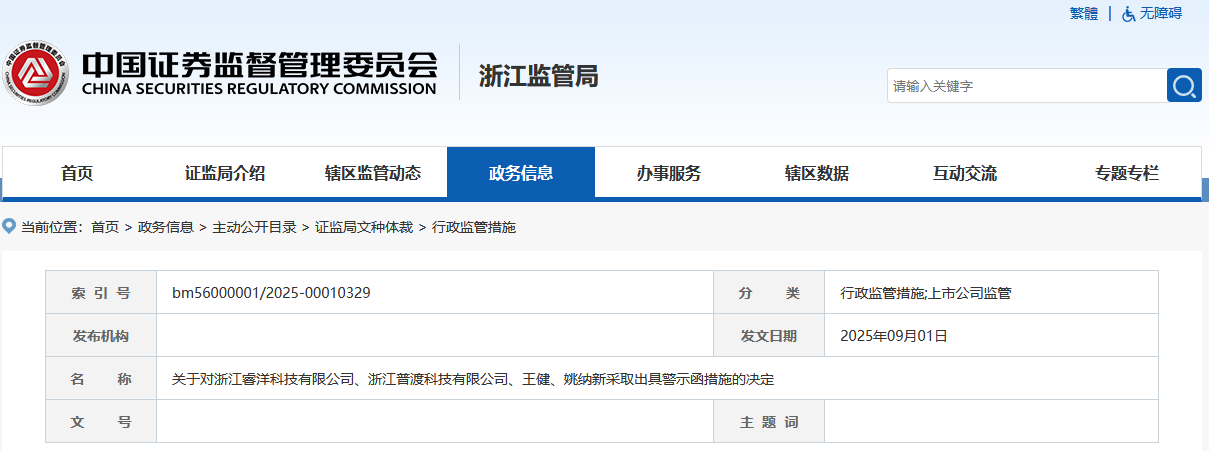Click the 文号 label cell
This screenshot has width=1209, height=451.
pos(101,422)
